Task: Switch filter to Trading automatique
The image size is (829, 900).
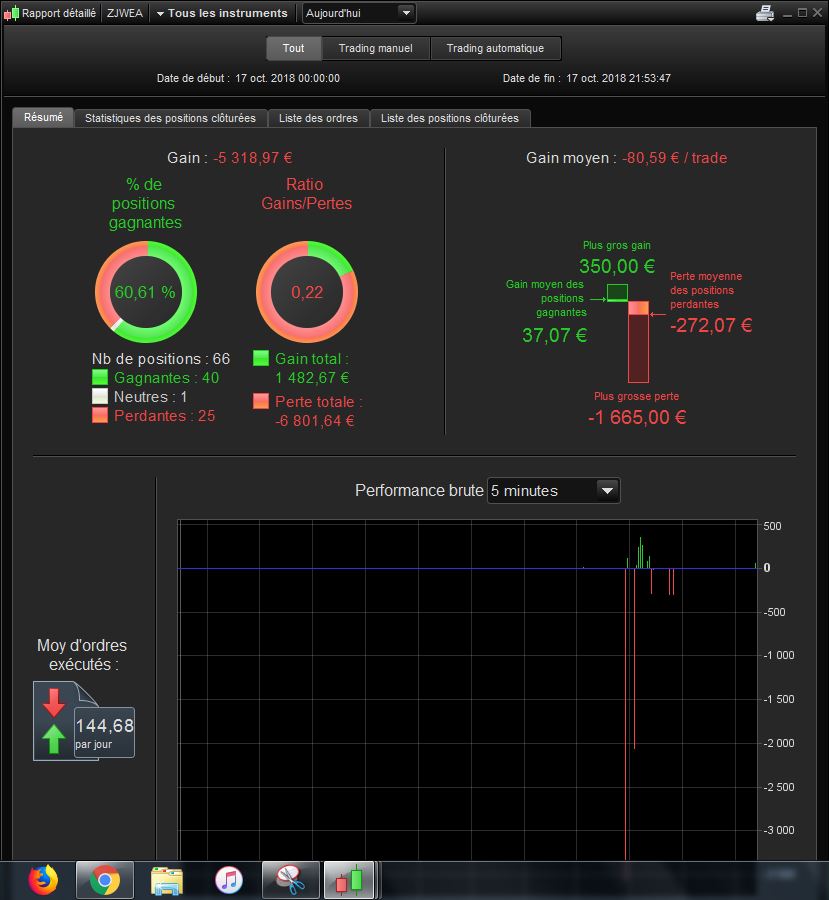Action: pyautogui.click(x=495, y=48)
